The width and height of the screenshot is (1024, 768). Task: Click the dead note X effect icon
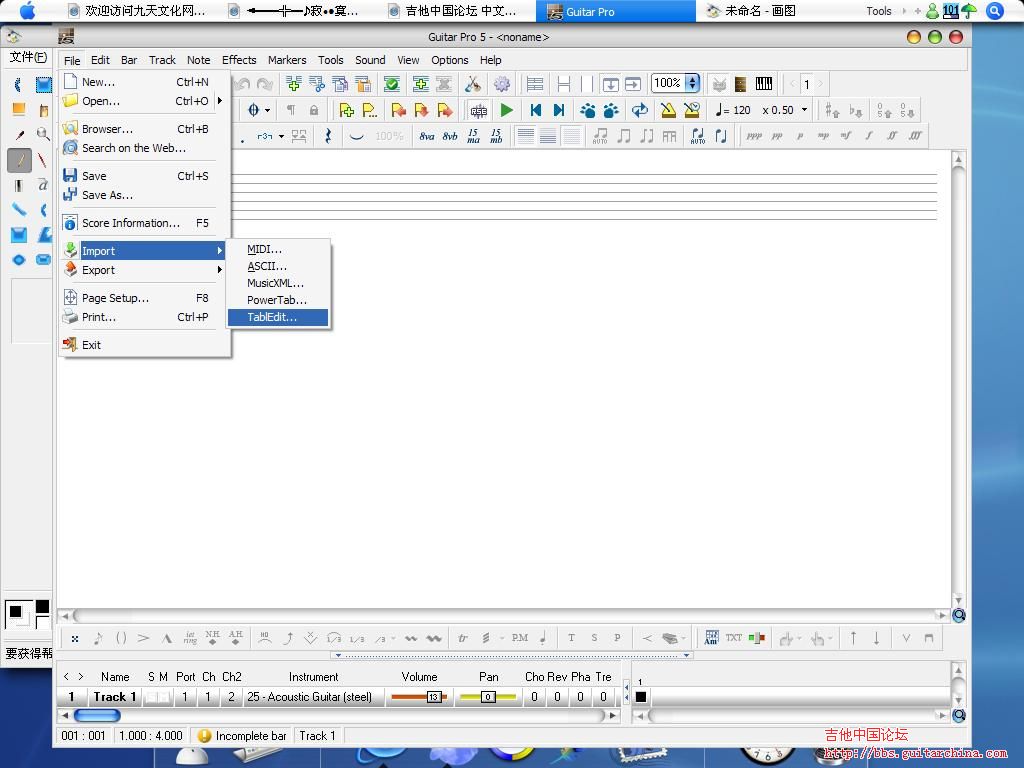point(75,639)
